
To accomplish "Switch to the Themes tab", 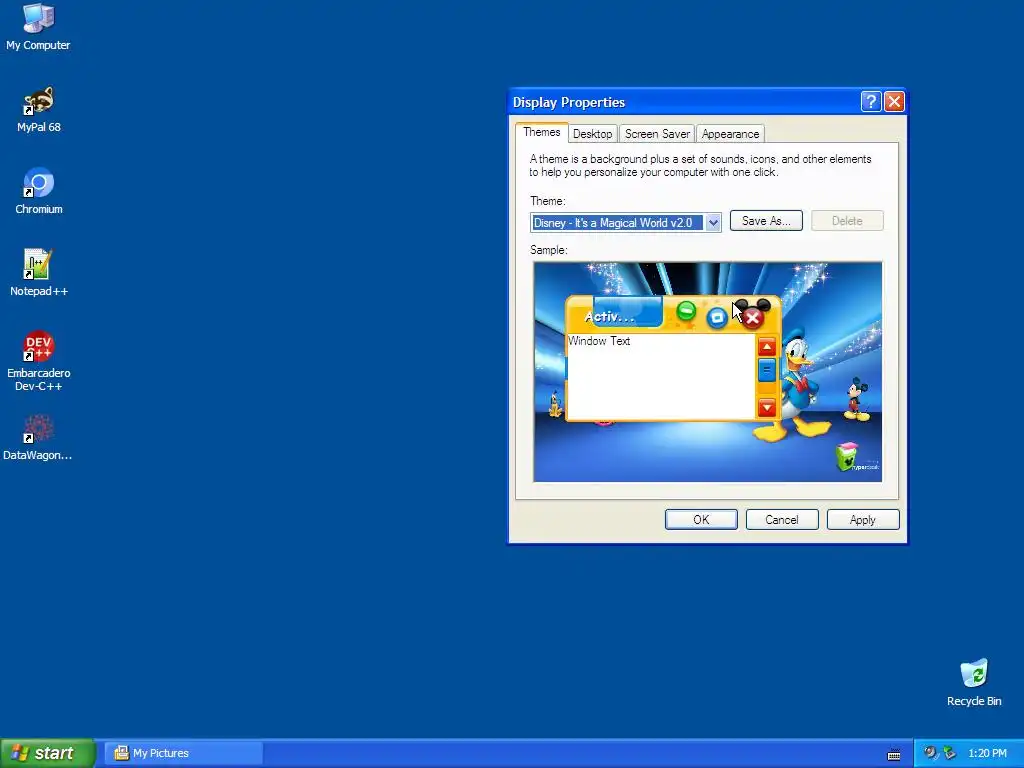I will pos(541,133).
